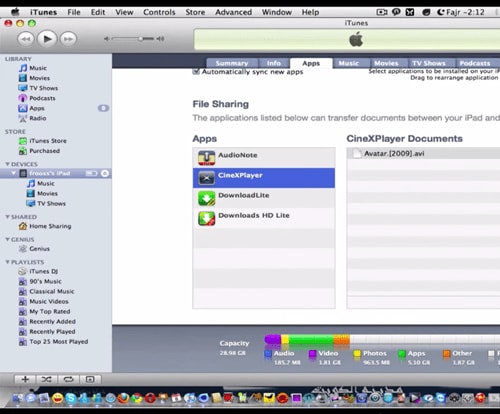Open the Advanced menu
The height and width of the screenshot is (414, 500).
click(x=233, y=12)
